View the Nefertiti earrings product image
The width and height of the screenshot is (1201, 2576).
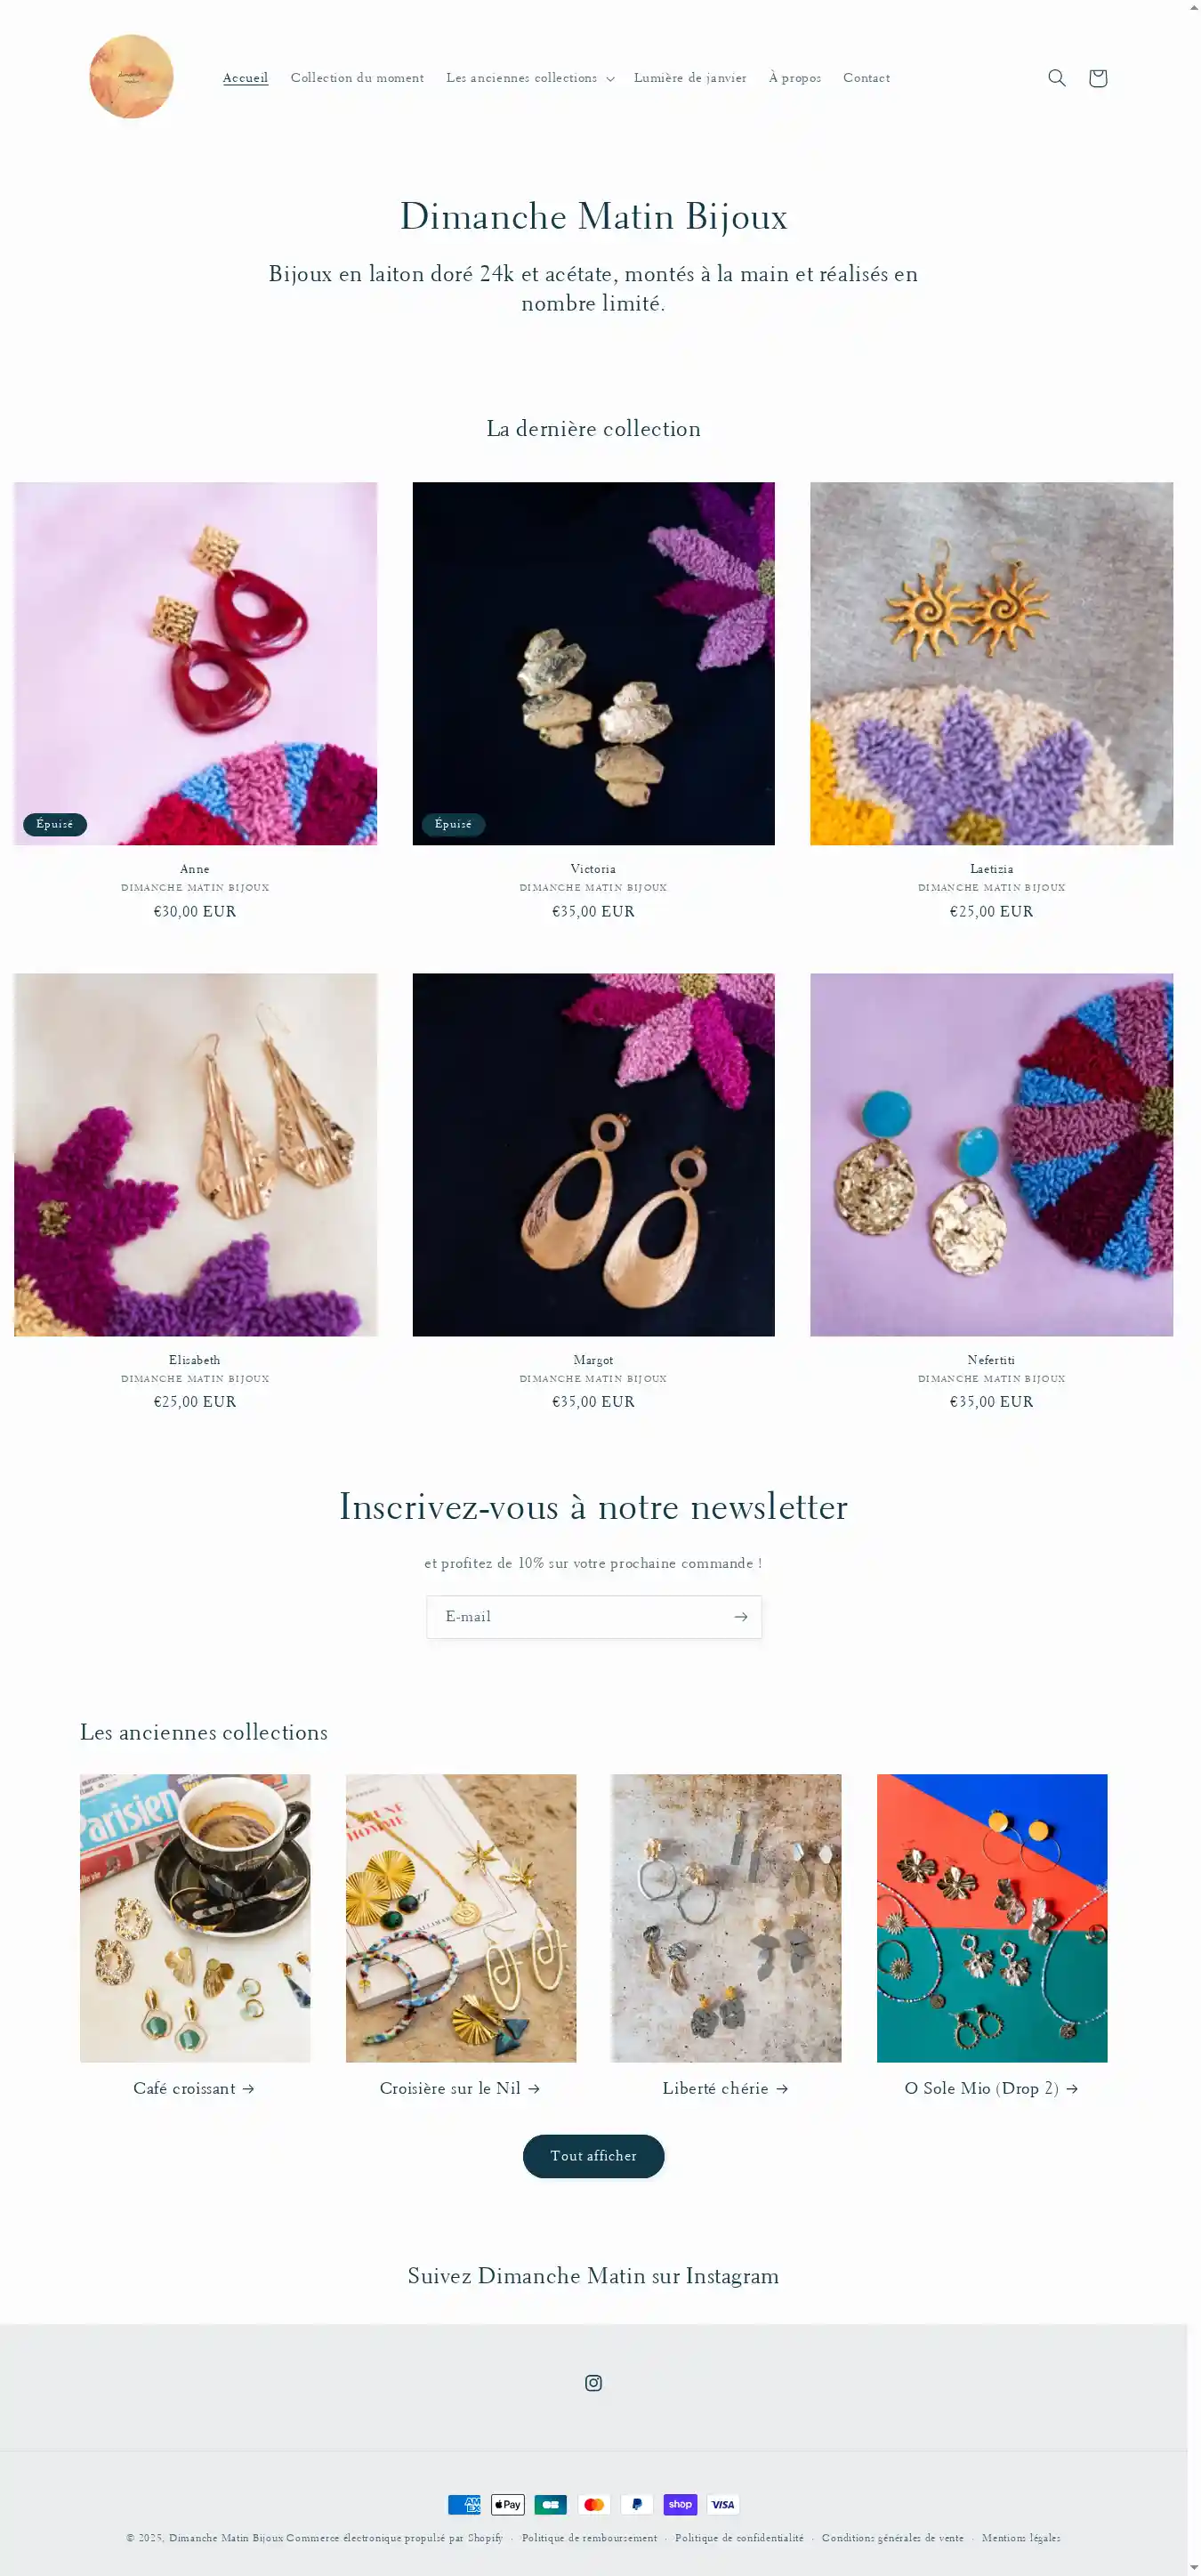pos(991,1155)
